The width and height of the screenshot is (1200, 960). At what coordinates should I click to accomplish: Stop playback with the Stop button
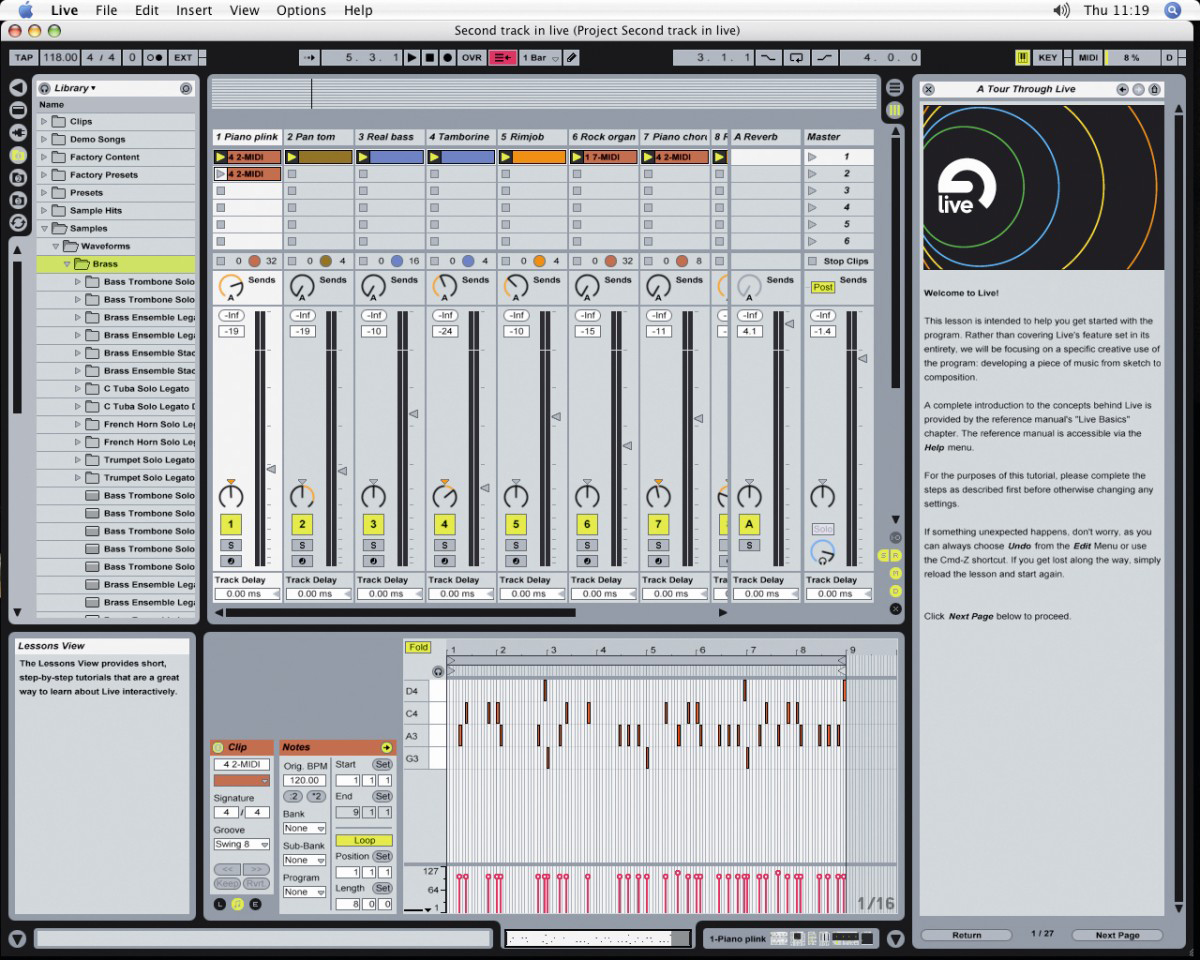(430, 58)
